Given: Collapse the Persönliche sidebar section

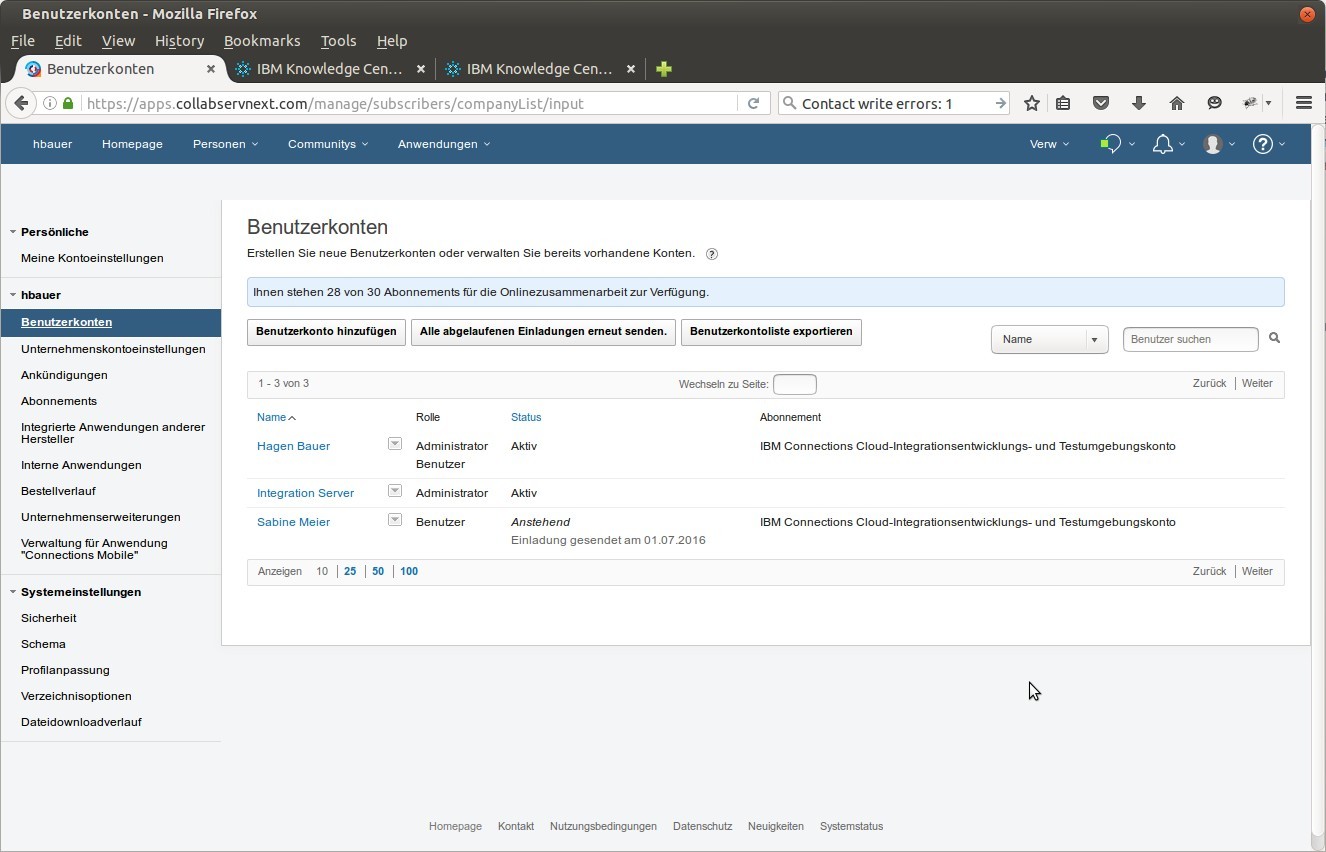Looking at the screenshot, I should pyautogui.click(x=13, y=232).
